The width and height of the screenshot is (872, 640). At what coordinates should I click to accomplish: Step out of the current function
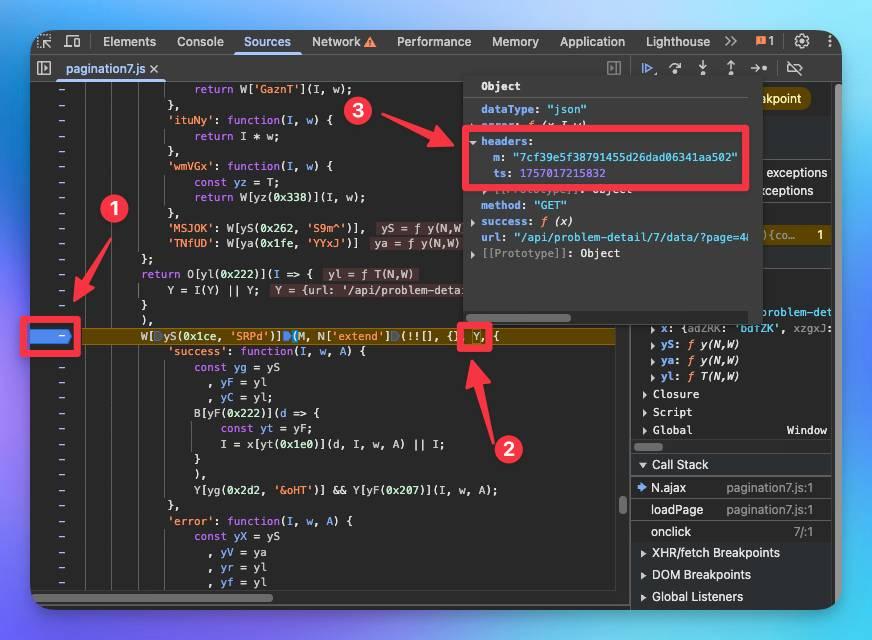(x=731, y=68)
